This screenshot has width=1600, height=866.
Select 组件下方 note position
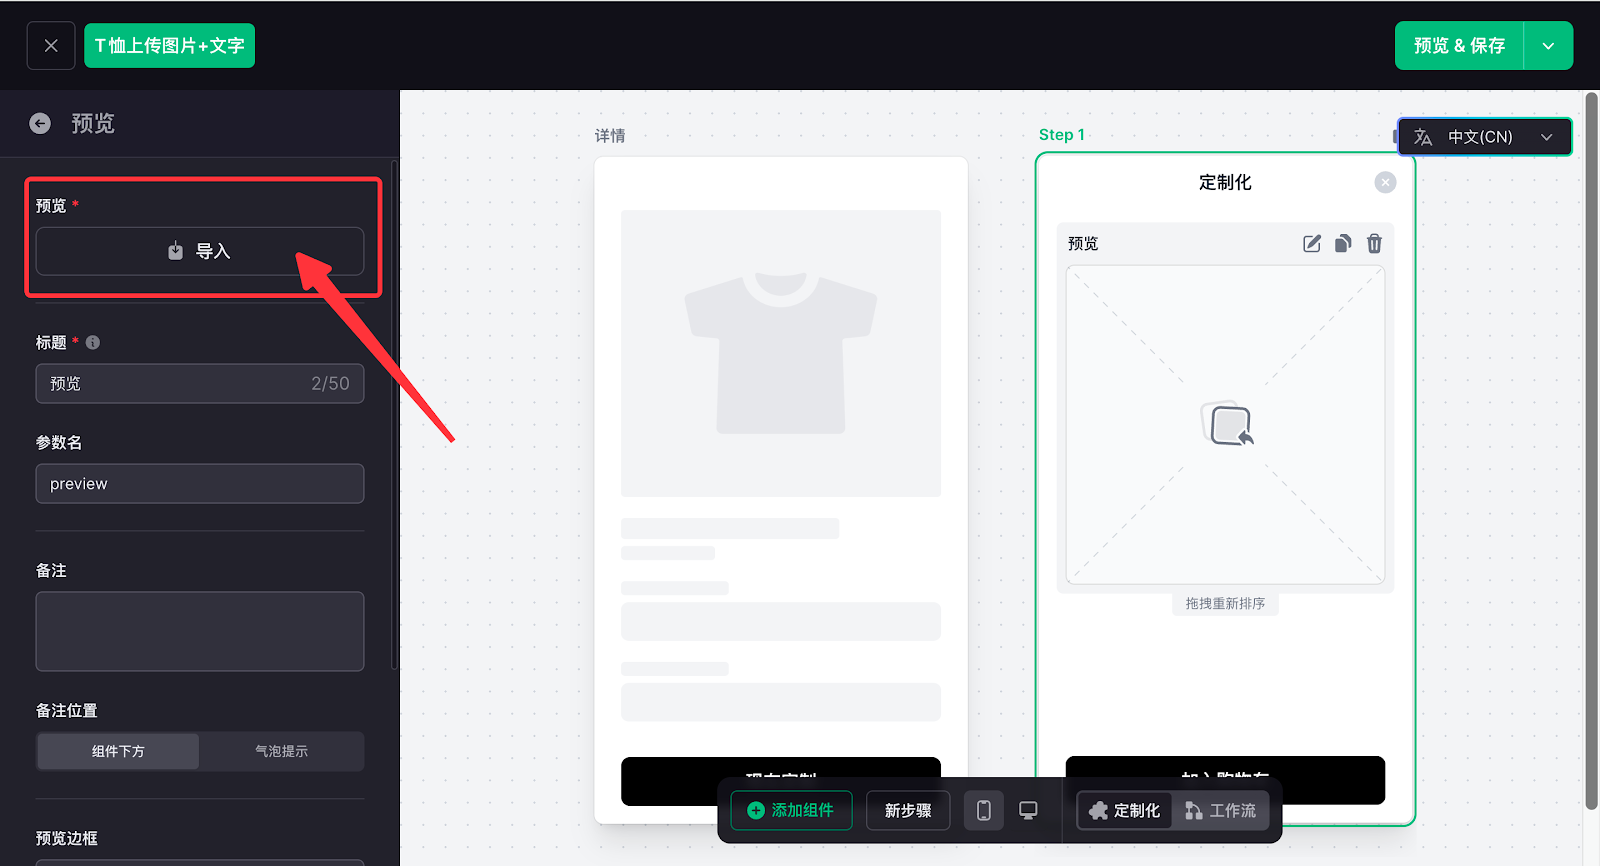tap(118, 751)
